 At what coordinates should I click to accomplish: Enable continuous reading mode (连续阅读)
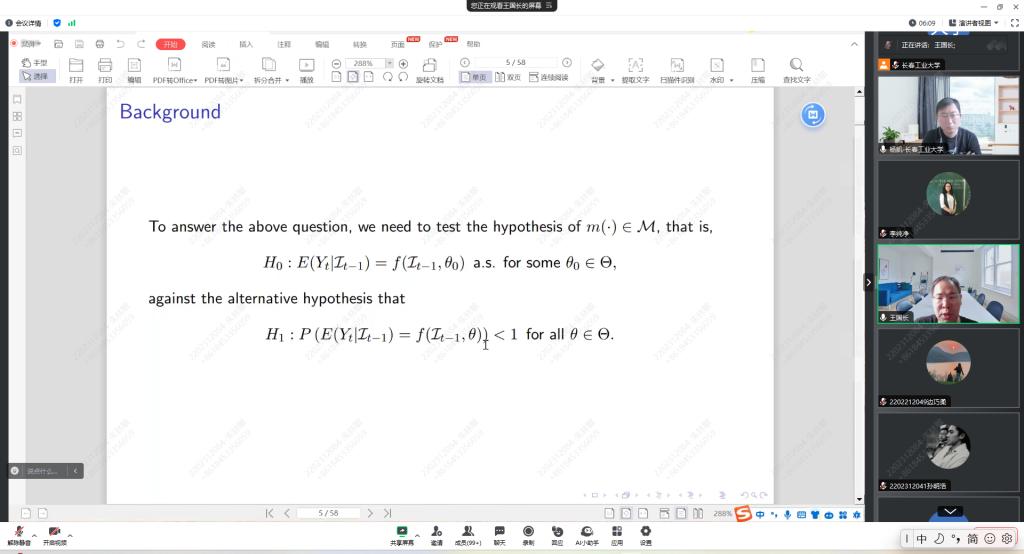[x=549, y=77]
